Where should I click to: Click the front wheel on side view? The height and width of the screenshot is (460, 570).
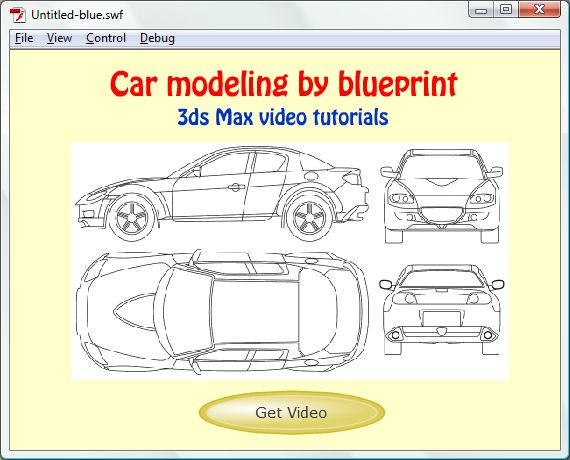[132, 217]
